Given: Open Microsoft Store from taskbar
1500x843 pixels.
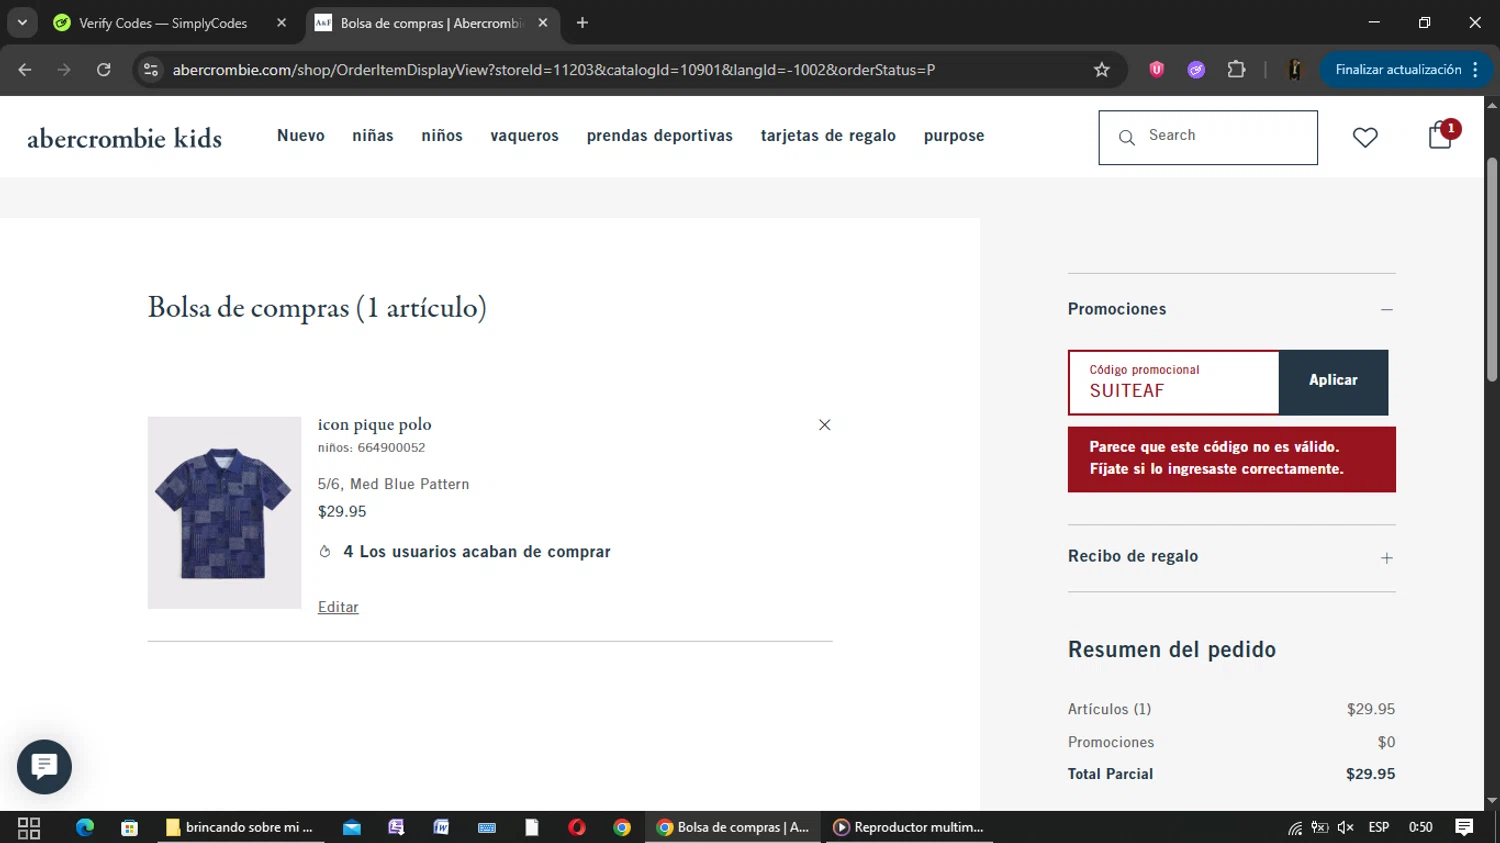Looking at the screenshot, I should (129, 827).
